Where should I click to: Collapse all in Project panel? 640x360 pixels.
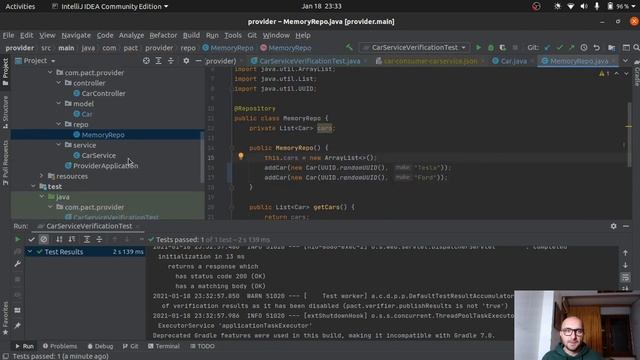171,61
